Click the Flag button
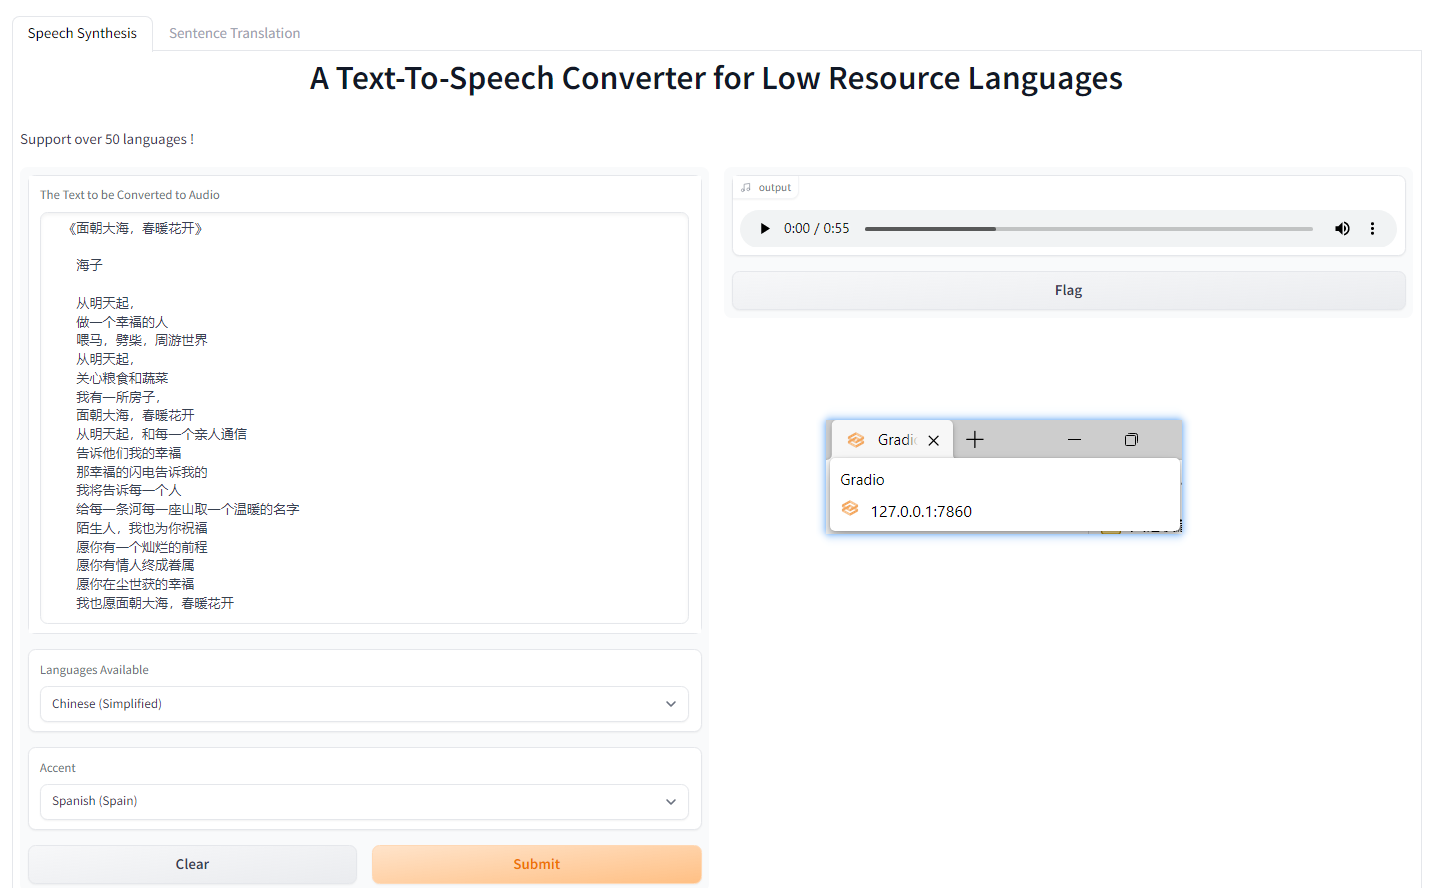1434x888 pixels. 1068,290
